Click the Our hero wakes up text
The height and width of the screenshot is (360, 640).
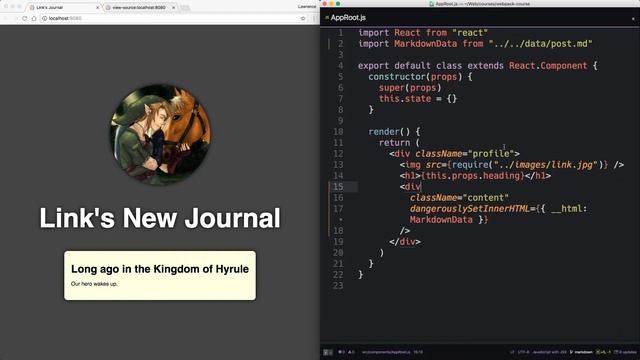[94, 284]
